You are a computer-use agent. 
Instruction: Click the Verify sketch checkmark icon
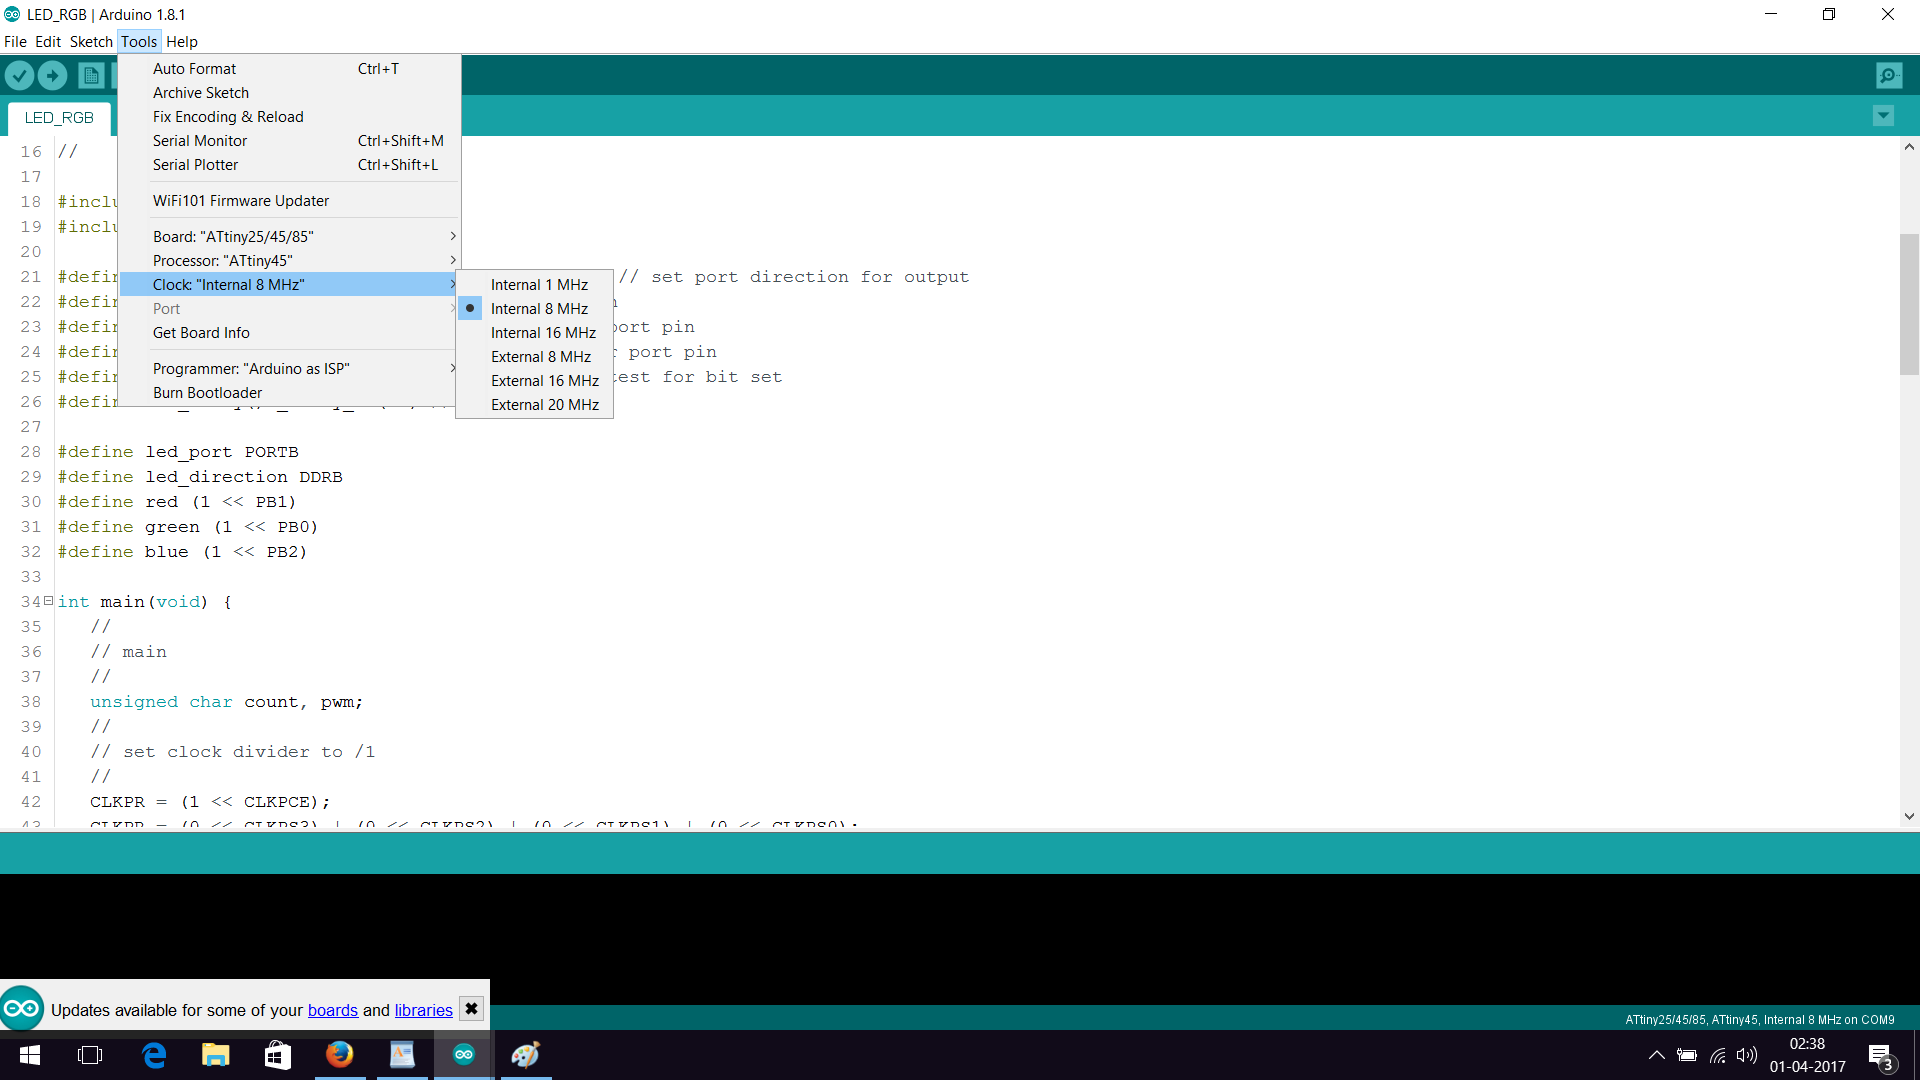click(x=19, y=75)
